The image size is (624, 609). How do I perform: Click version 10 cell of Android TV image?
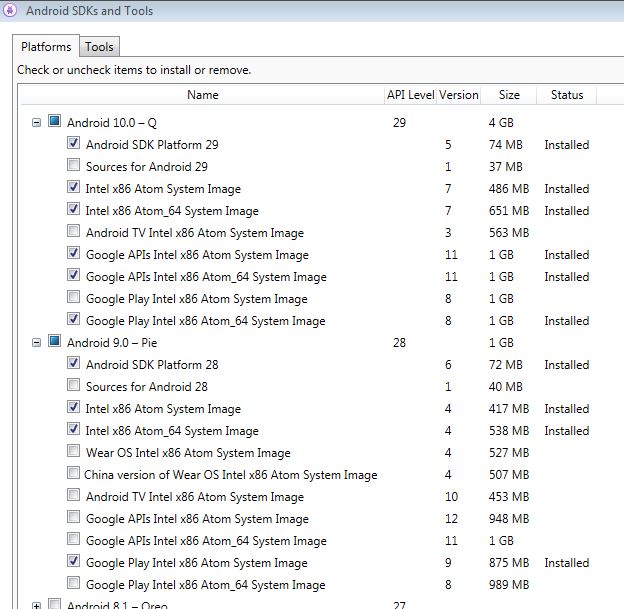coord(451,497)
